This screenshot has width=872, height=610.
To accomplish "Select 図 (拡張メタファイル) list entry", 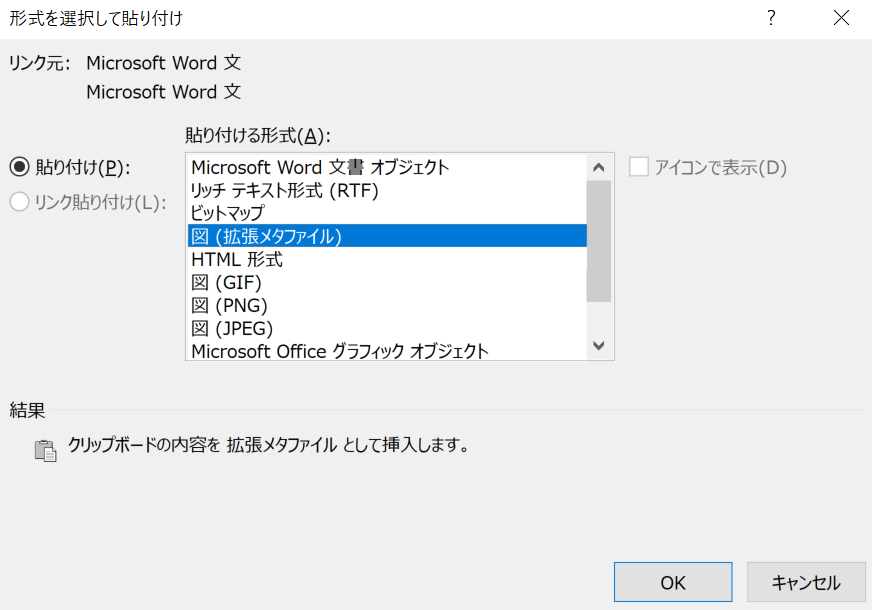I will pyautogui.click(x=387, y=236).
